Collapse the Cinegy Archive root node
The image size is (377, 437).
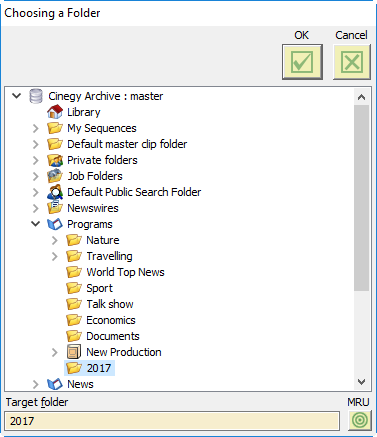pos(16,96)
